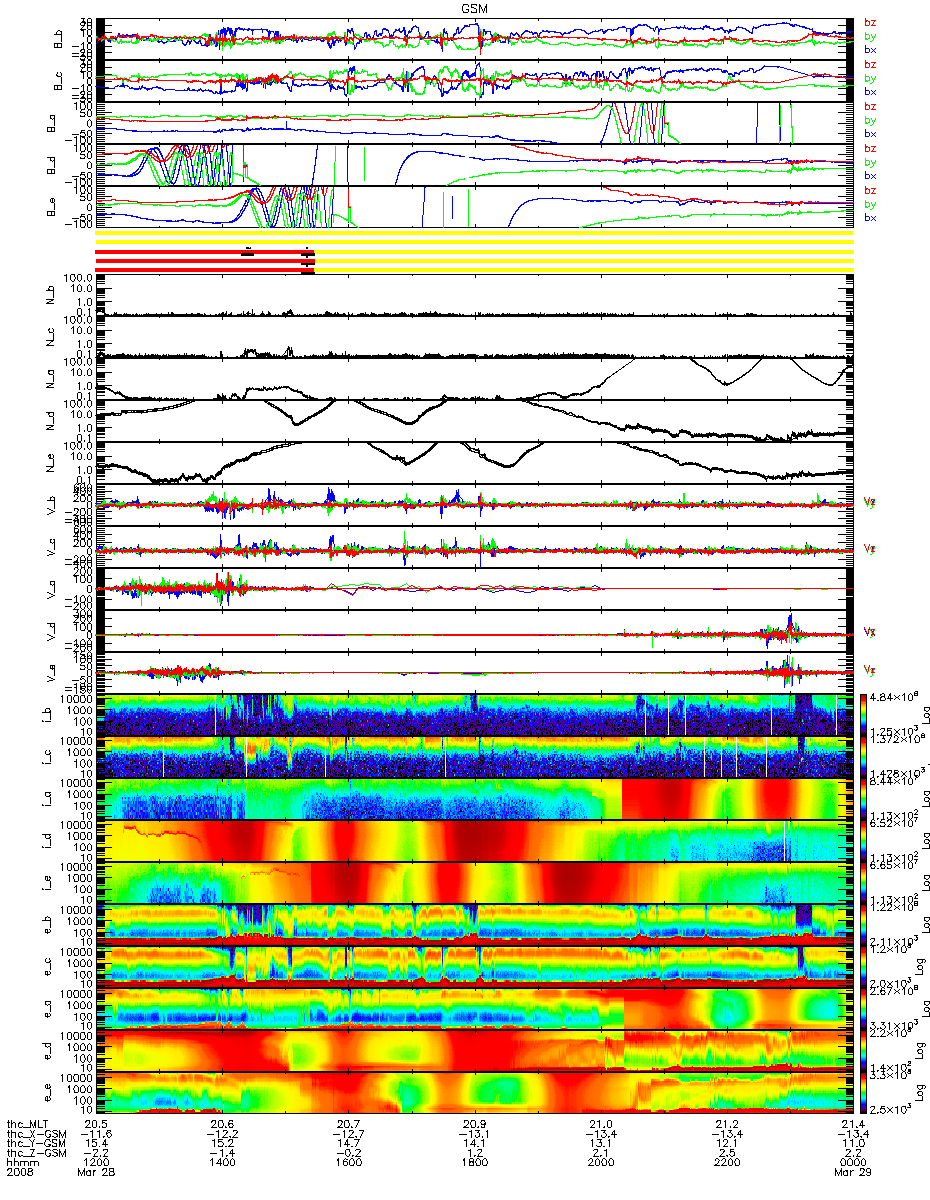Screen dimensions: 930x1200
Task: Click the i_c ion spectrogram
Action: point(475,757)
